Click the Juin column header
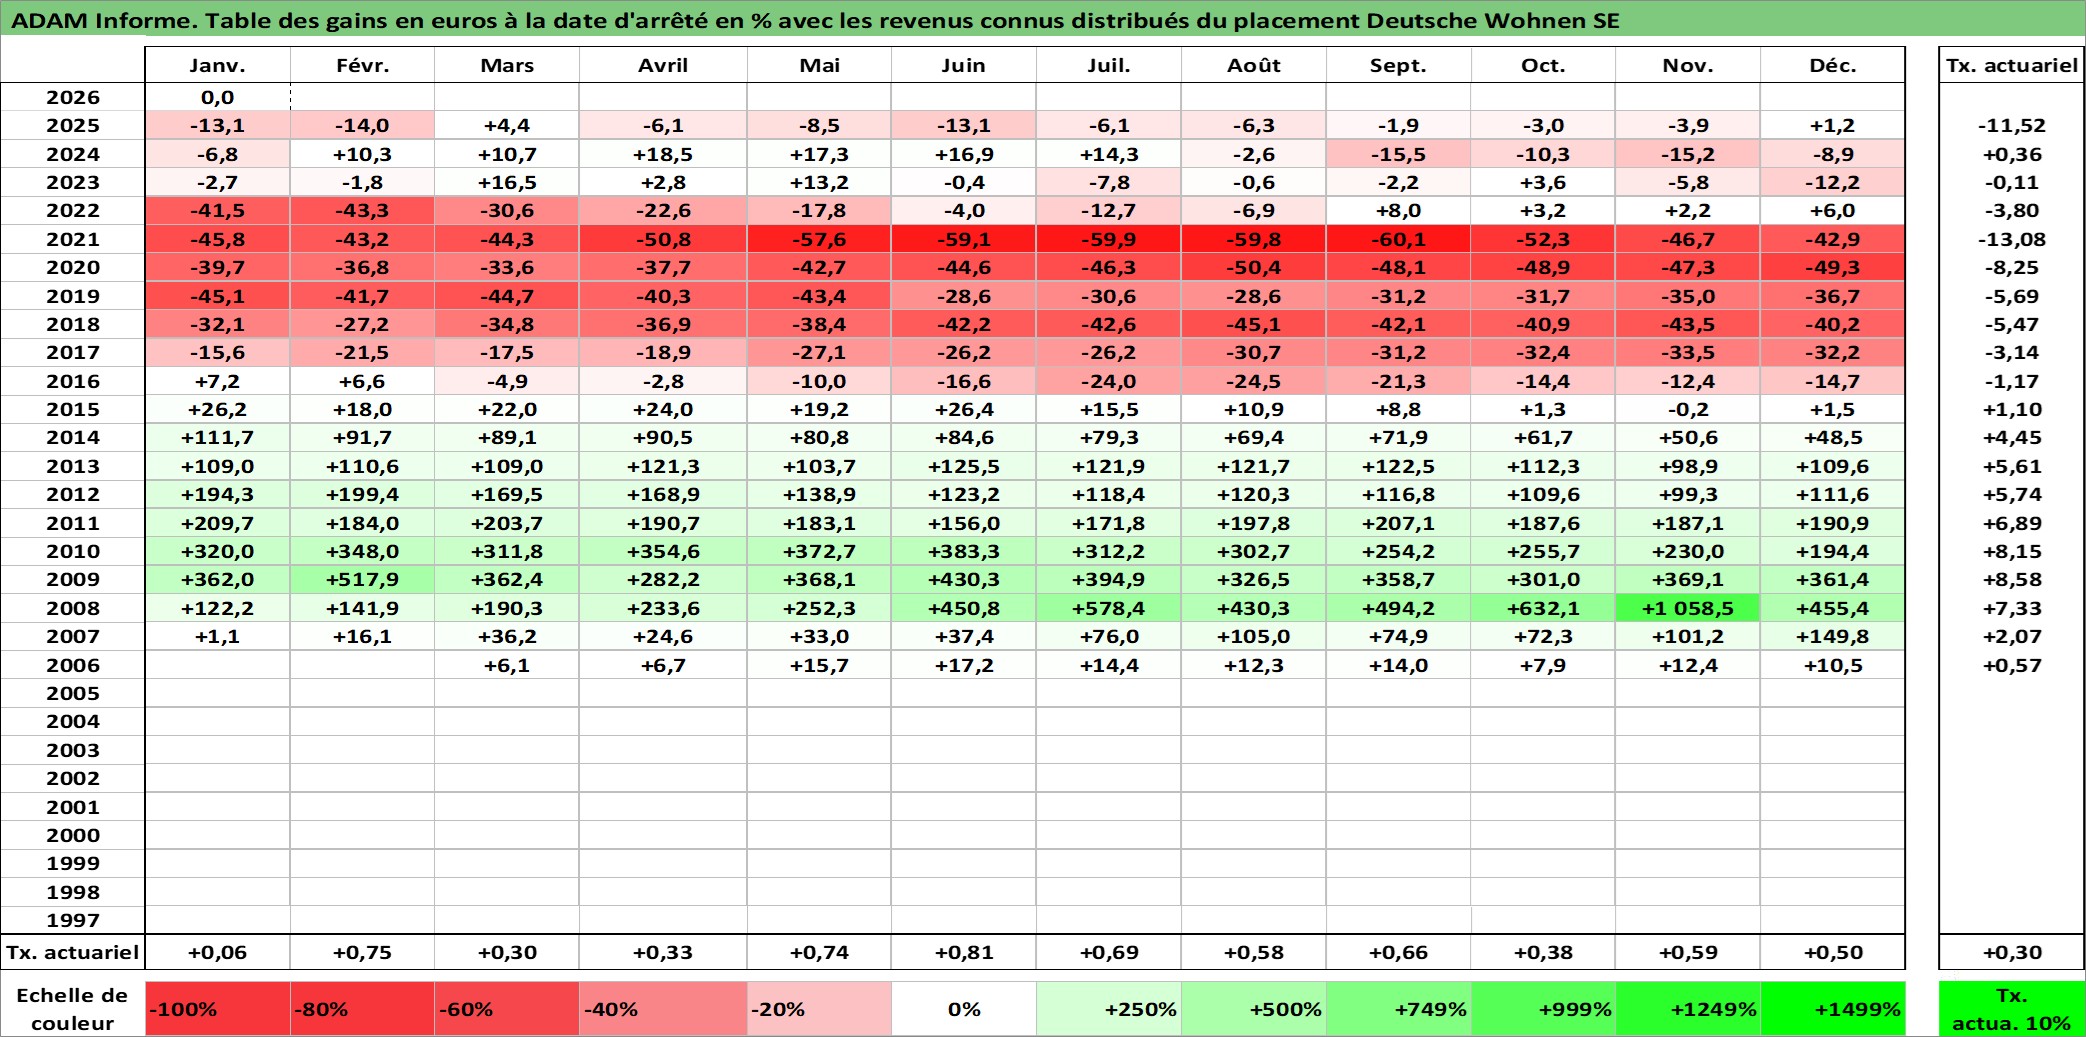The height and width of the screenshot is (1037, 2086). tap(964, 65)
